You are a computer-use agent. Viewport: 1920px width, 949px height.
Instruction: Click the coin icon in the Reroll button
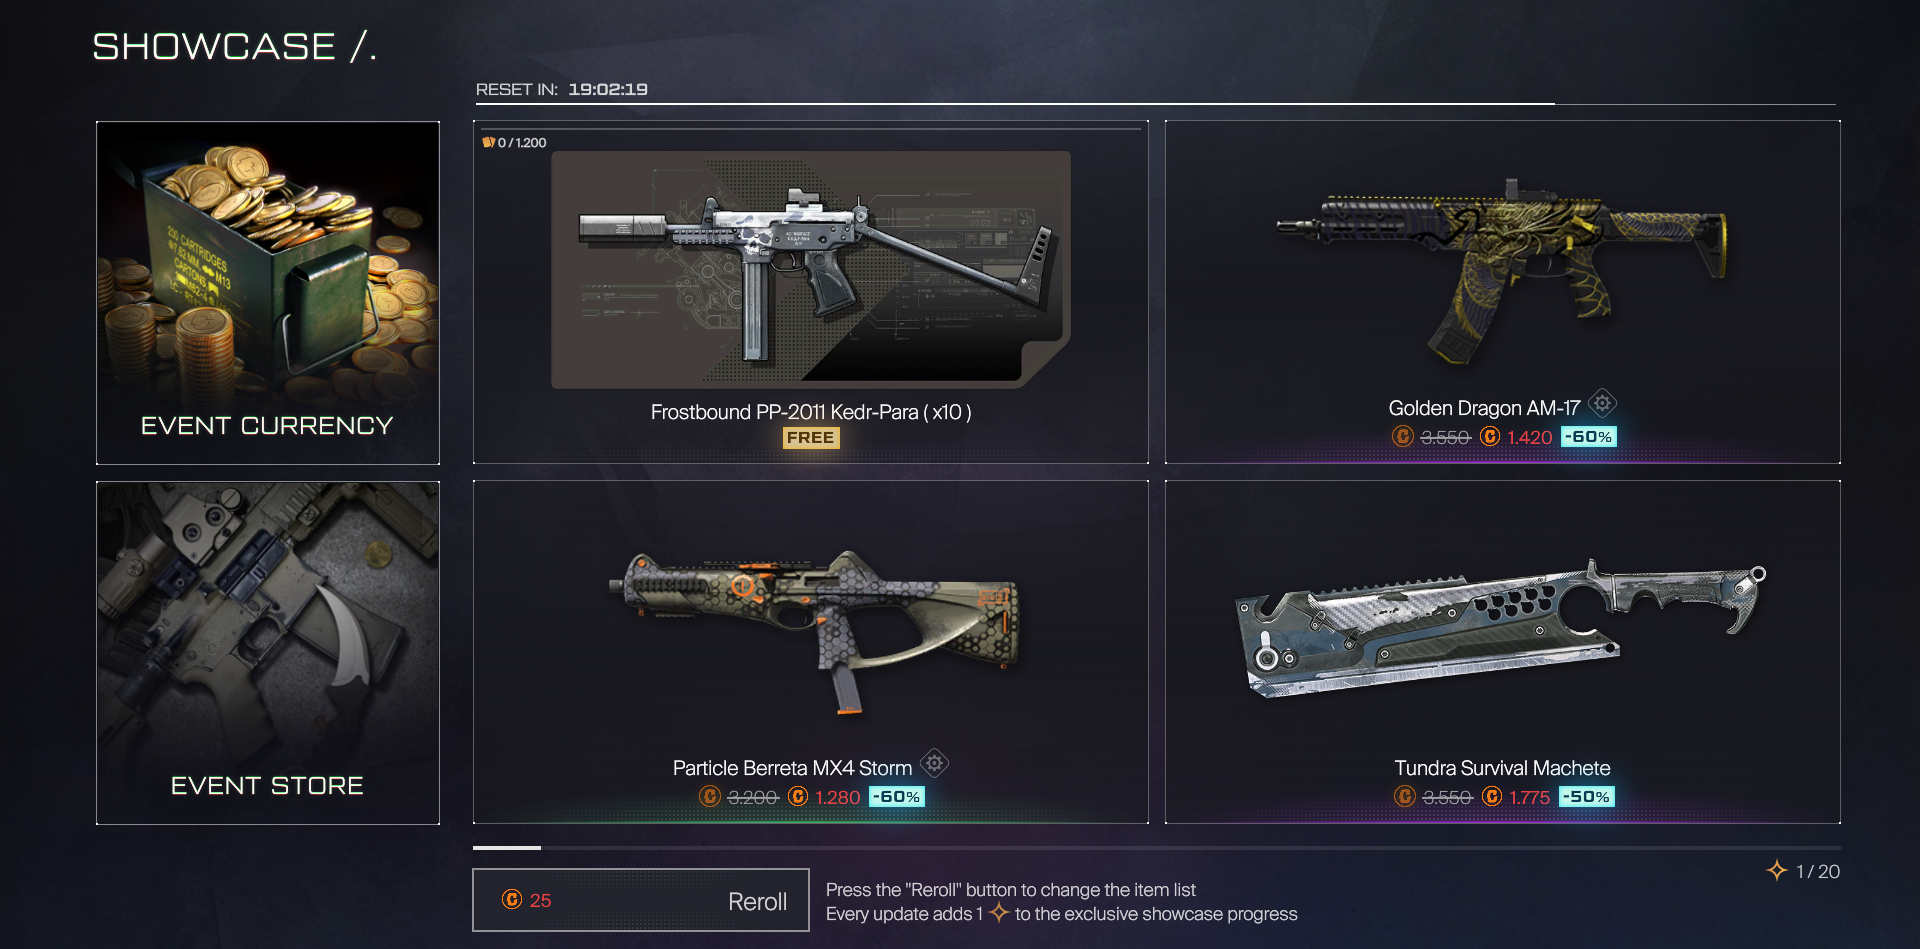pyautogui.click(x=512, y=899)
